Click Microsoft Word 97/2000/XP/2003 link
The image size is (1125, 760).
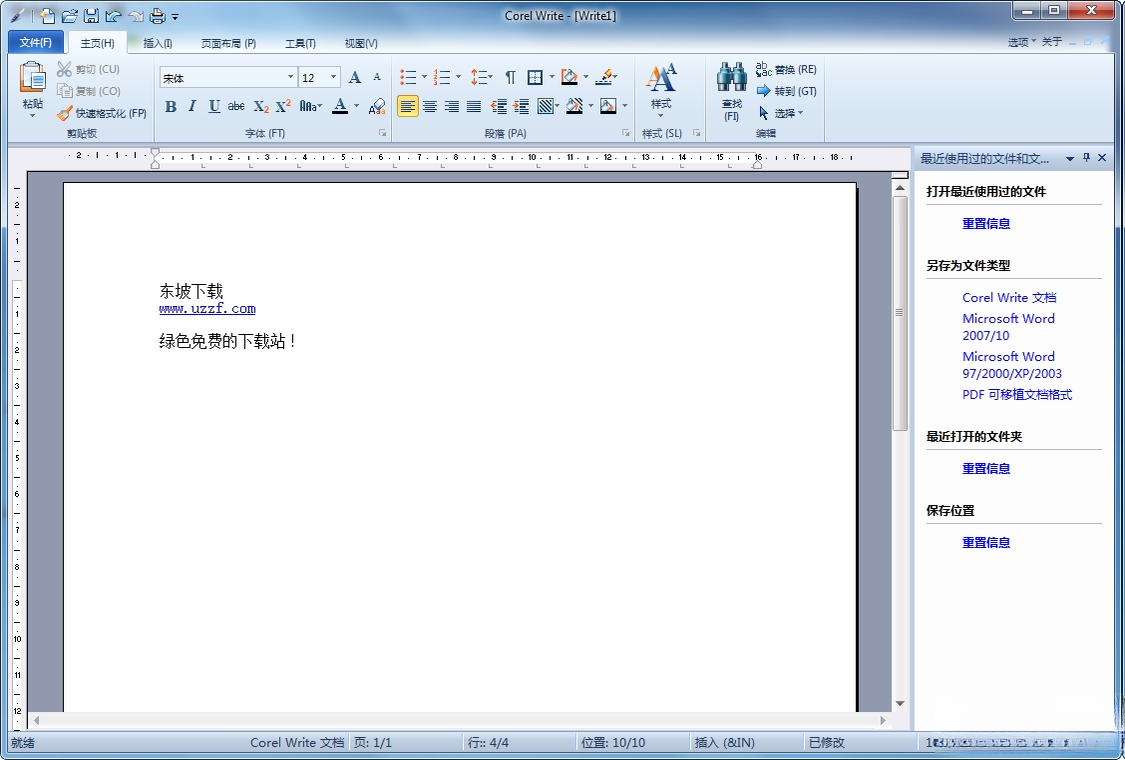[x=1012, y=365]
